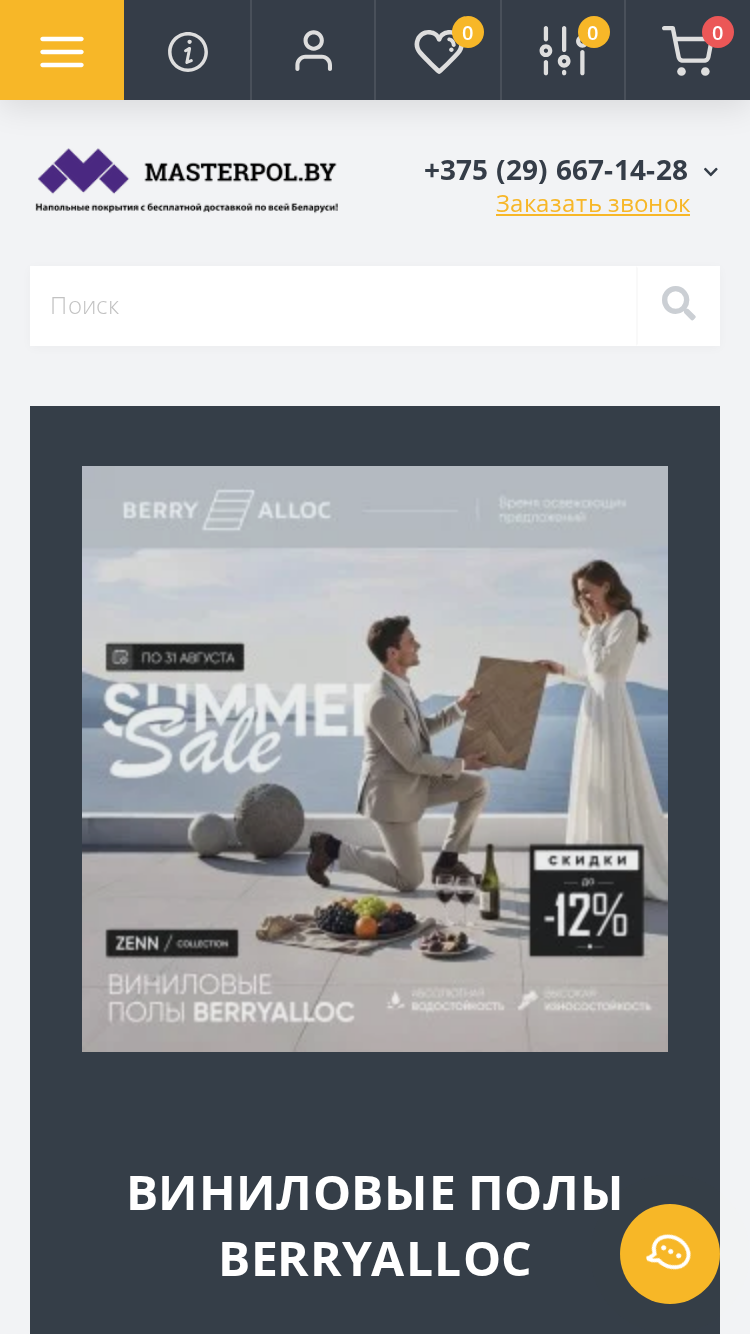This screenshot has width=750, height=1334.
Task: Open the BerryAlloc Summer Sale banner image
Action: (x=375, y=759)
